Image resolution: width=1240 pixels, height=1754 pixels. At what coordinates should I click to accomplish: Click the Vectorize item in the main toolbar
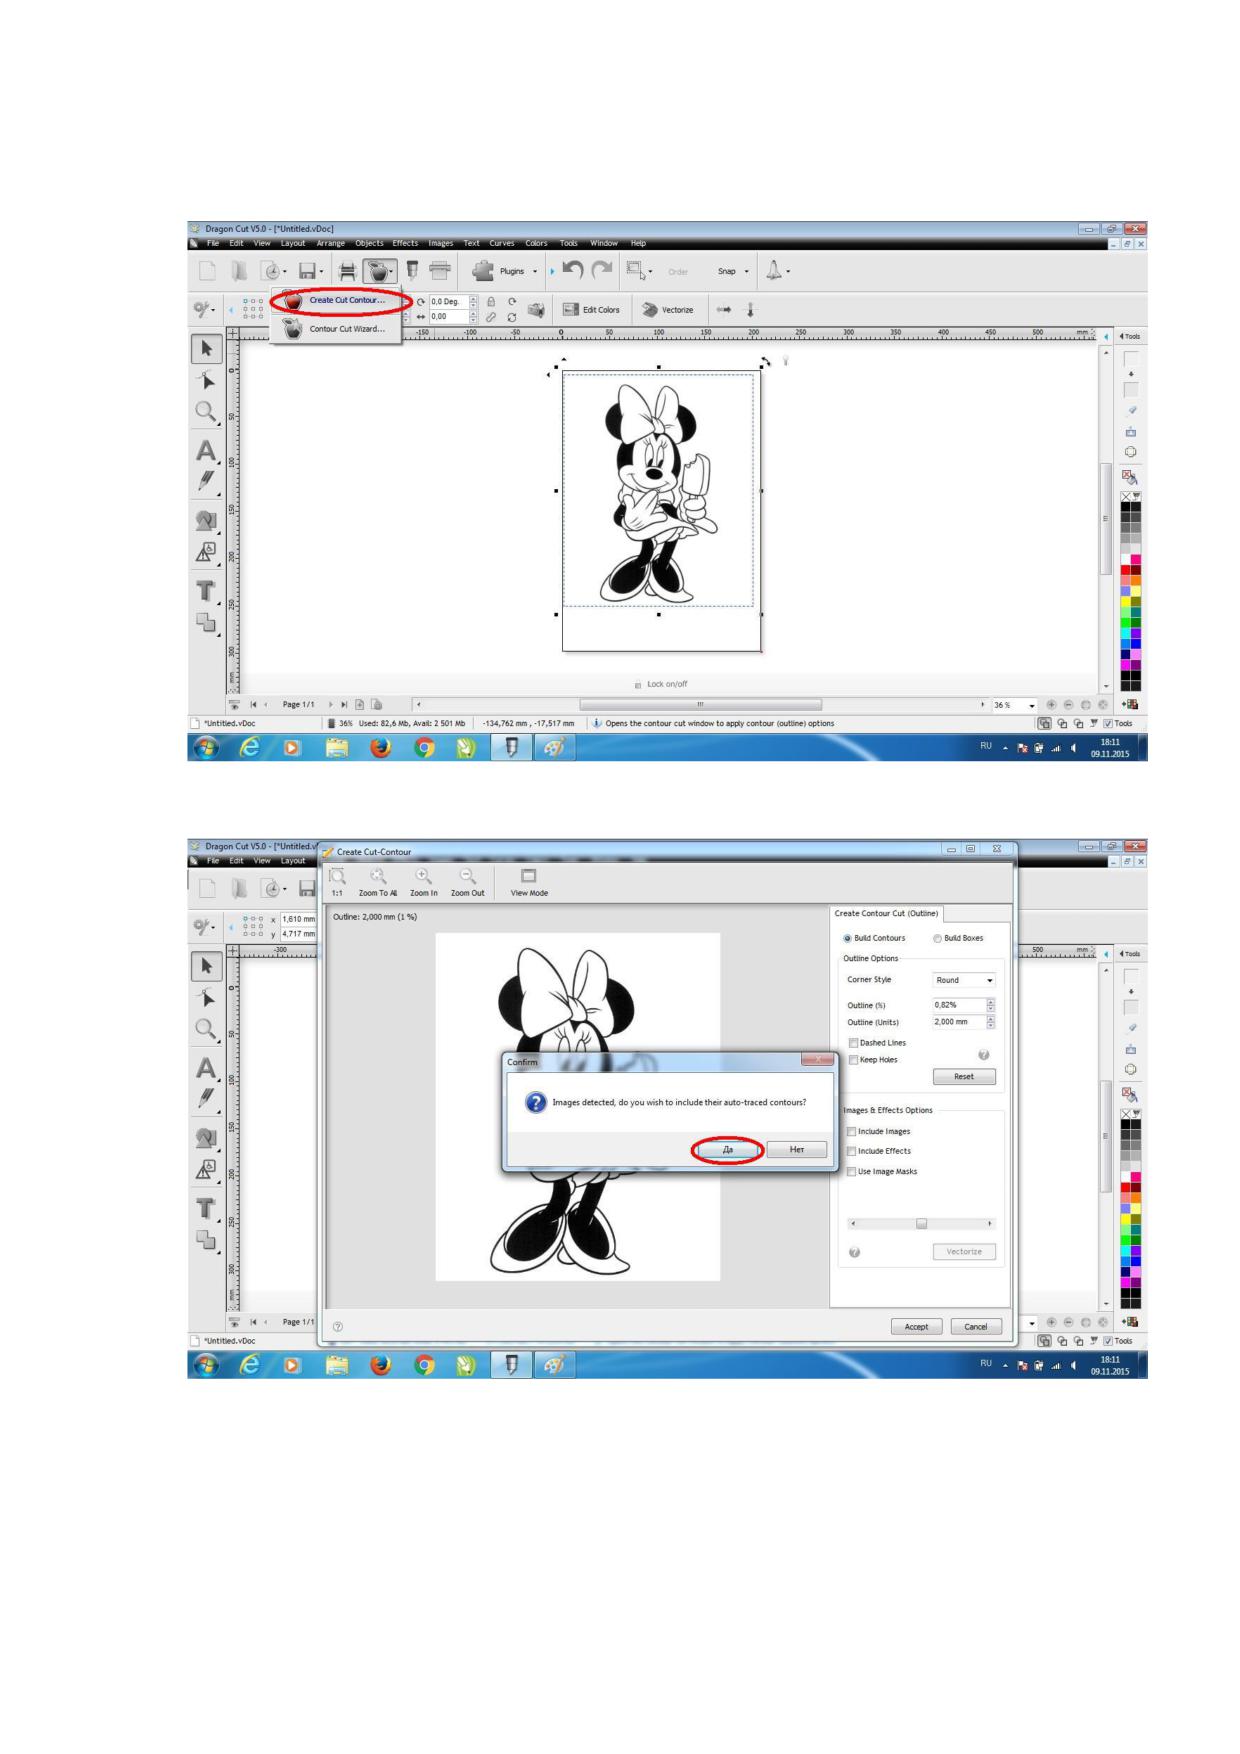tap(667, 310)
